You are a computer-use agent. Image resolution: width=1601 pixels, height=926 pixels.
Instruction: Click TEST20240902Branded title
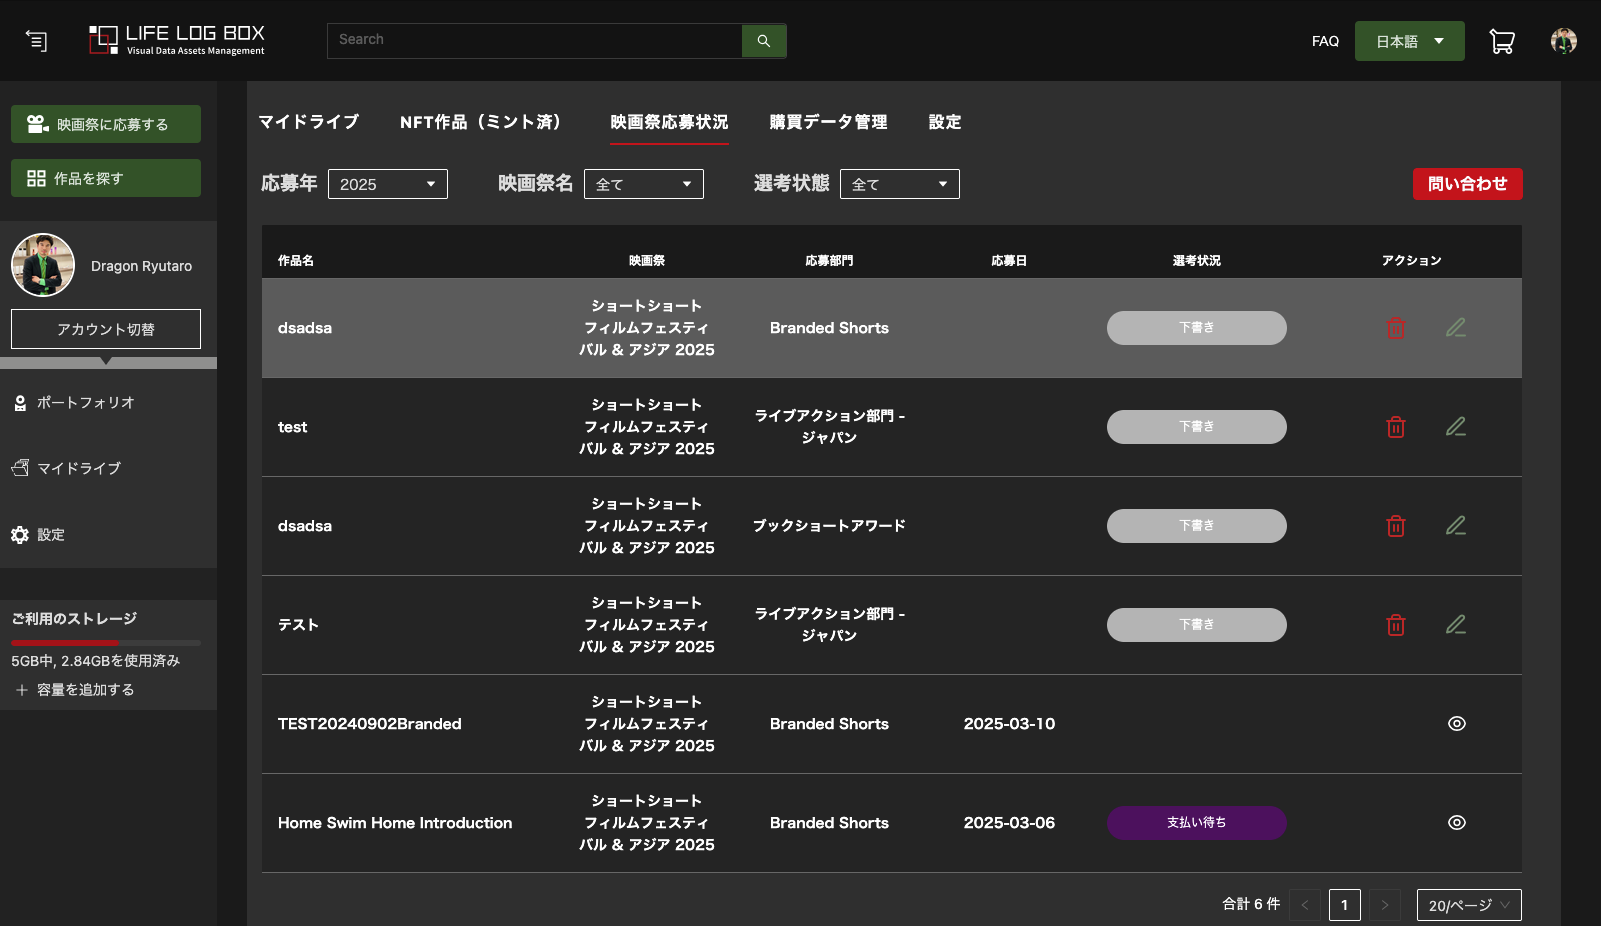tap(370, 724)
